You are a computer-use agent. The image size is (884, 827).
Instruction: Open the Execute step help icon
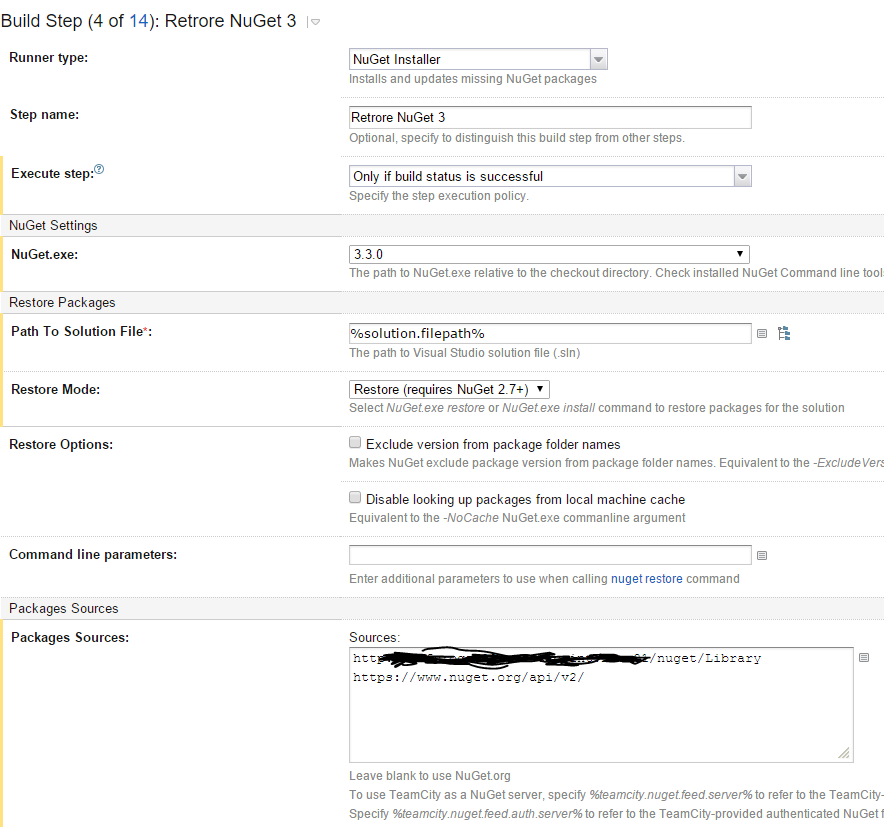[x=99, y=169]
